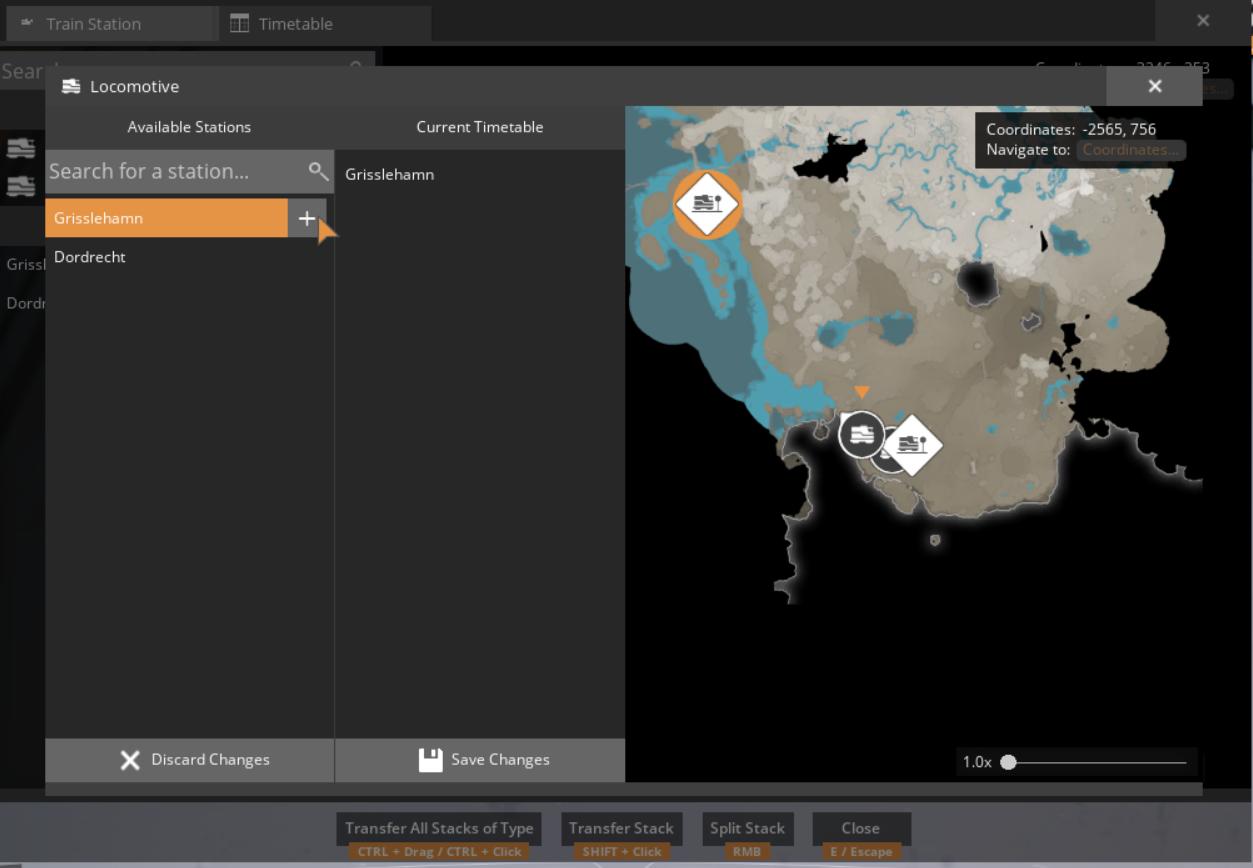Viewport: 1253px width, 868px height.
Task: Click the Locomotive window title icon
Action: 71,87
